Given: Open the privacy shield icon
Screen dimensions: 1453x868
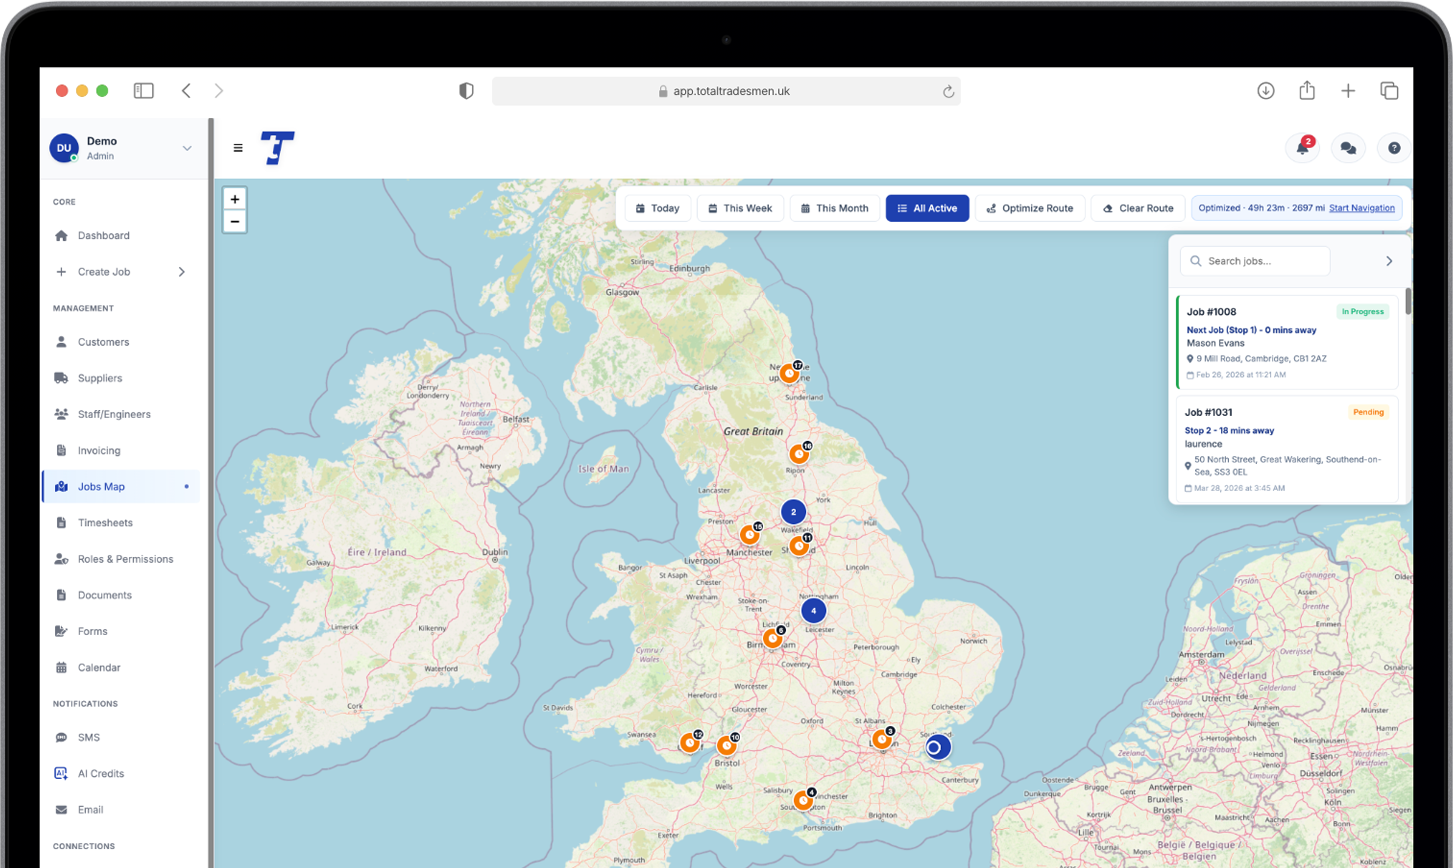Looking at the screenshot, I should [x=466, y=91].
